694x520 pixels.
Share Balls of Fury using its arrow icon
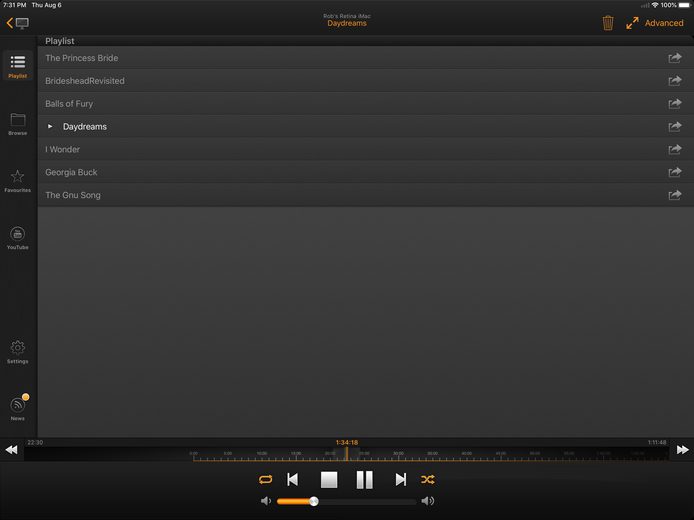pos(675,104)
